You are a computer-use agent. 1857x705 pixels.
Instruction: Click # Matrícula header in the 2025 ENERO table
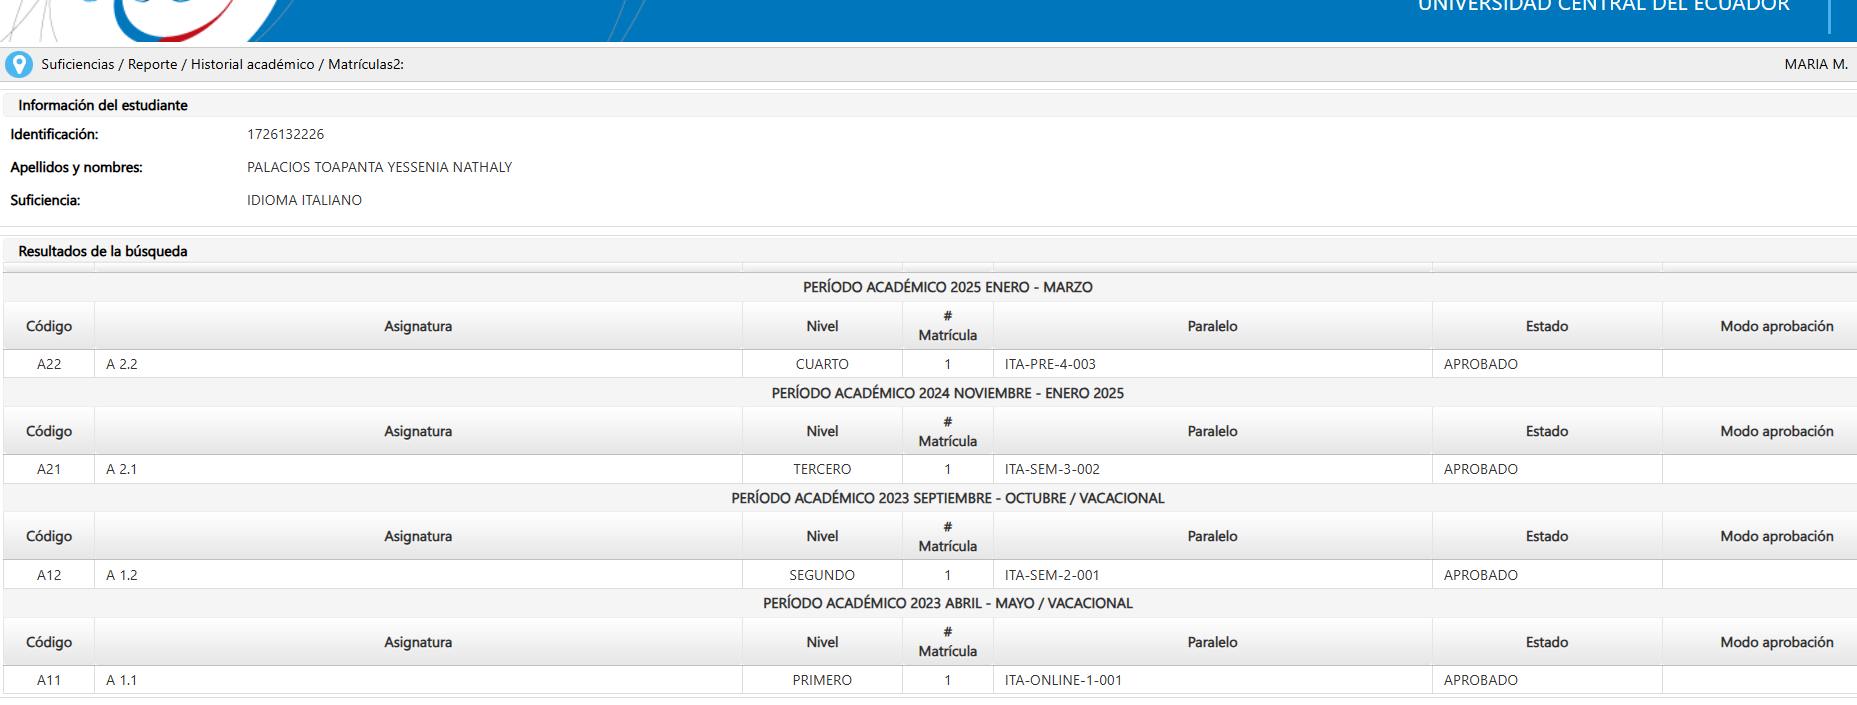[x=948, y=326]
